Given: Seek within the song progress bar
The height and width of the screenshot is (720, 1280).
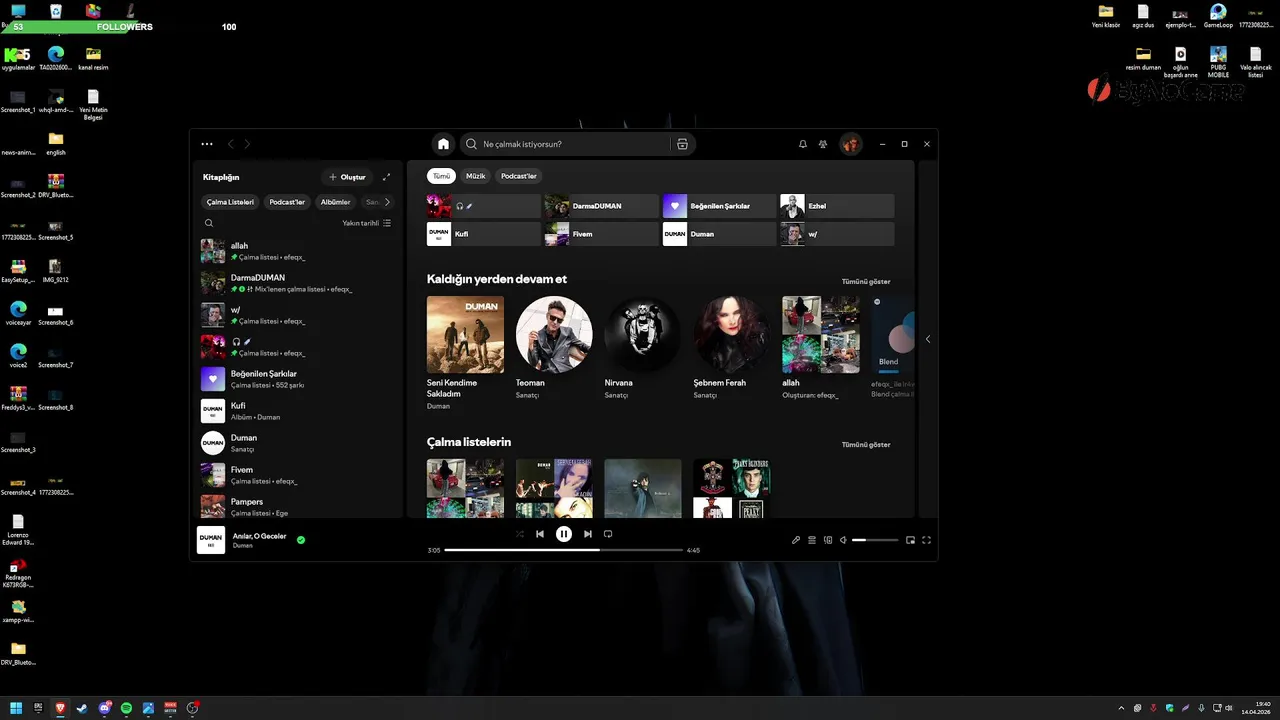Looking at the screenshot, I should [x=563, y=550].
